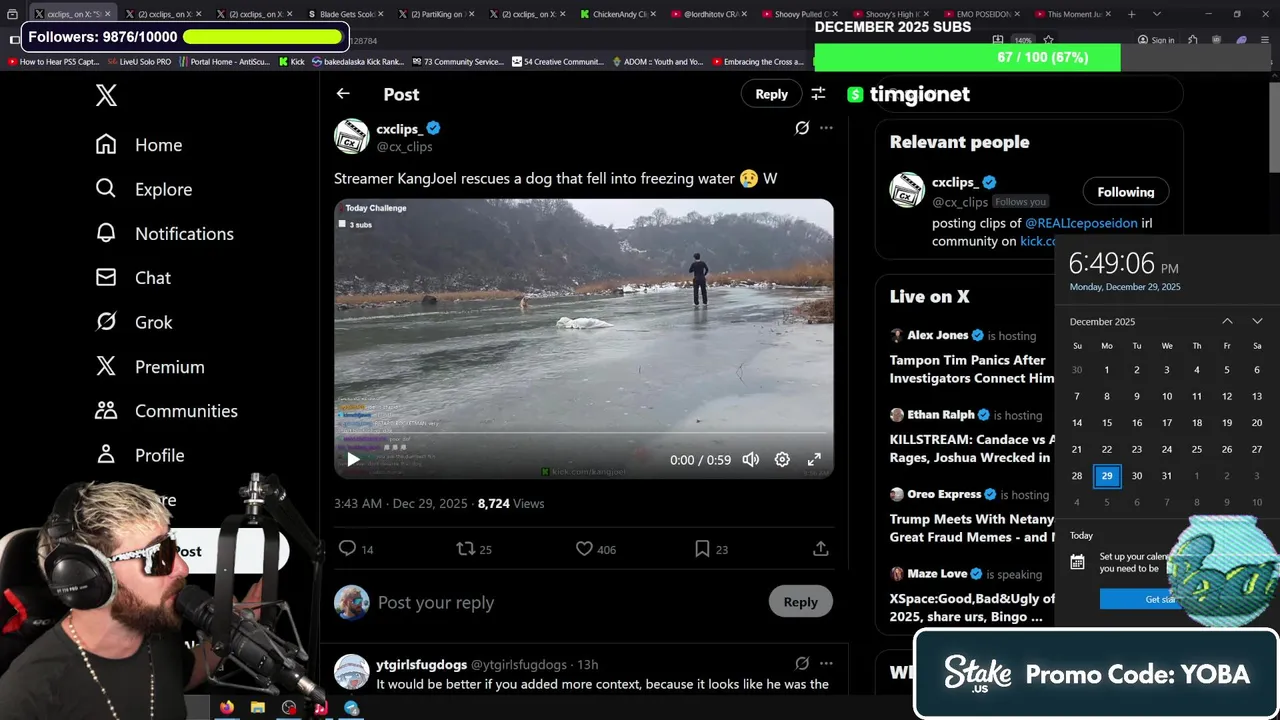Enter fullscreen on the video player

[814, 460]
